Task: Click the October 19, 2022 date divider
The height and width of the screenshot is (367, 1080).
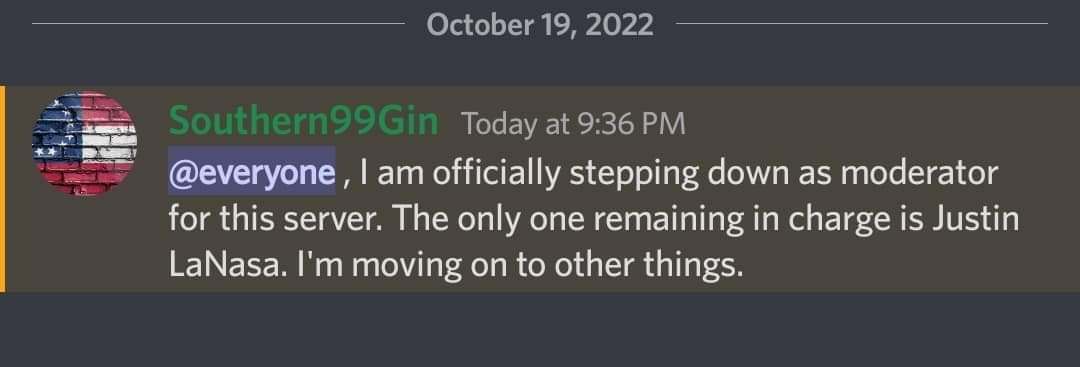Action: tap(540, 25)
